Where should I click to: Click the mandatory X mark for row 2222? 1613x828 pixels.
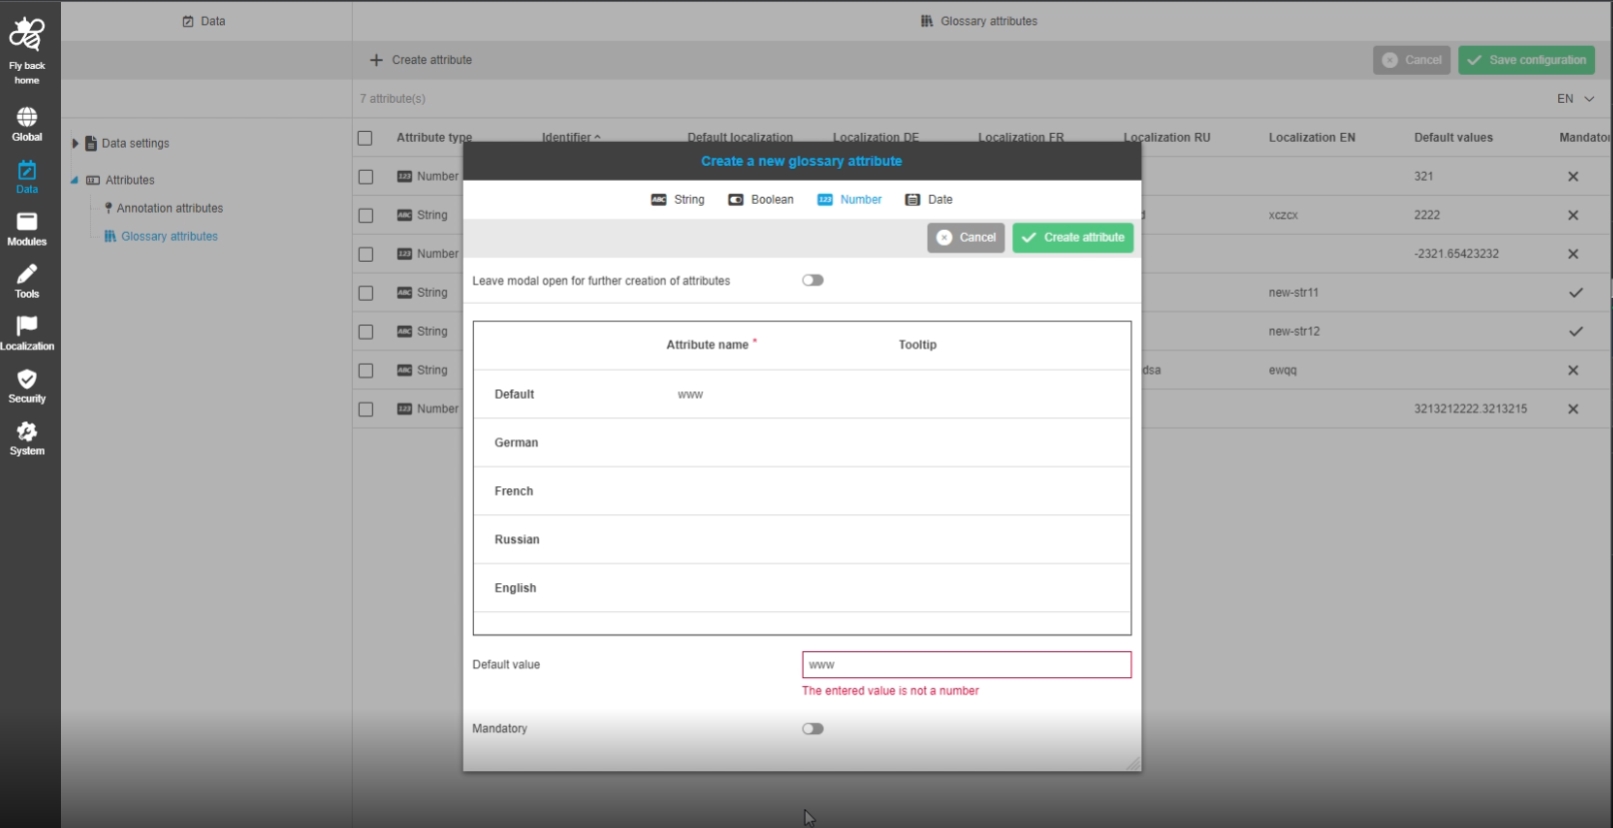[1573, 215]
